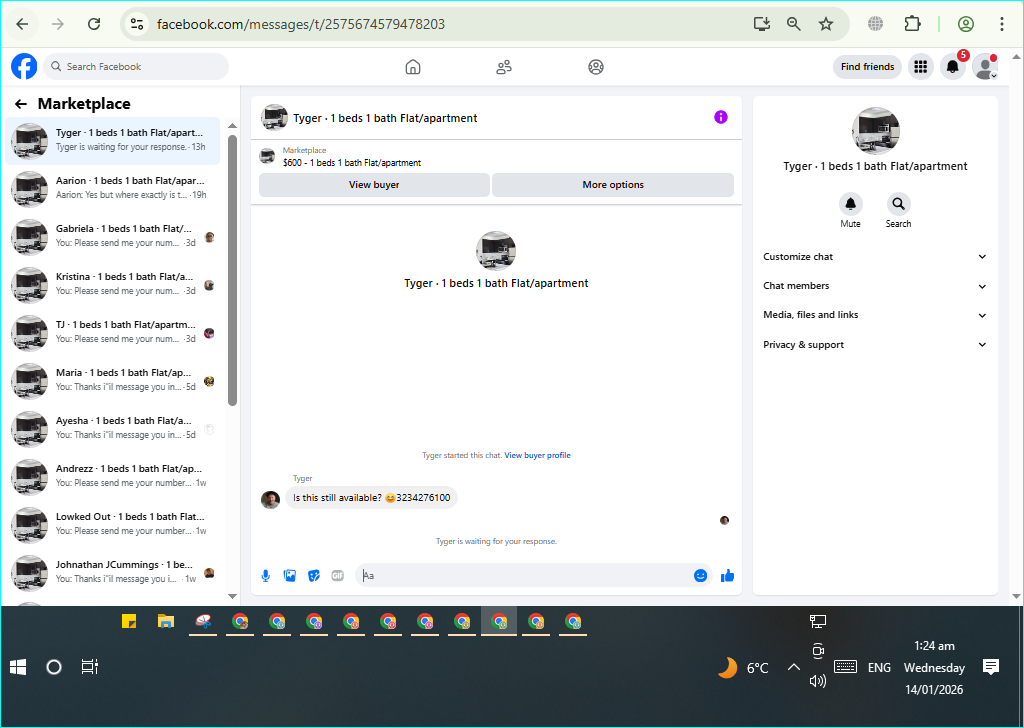Expand the Privacy & support section
Image resolution: width=1024 pixels, height=728 pixels.
[874, 345]
